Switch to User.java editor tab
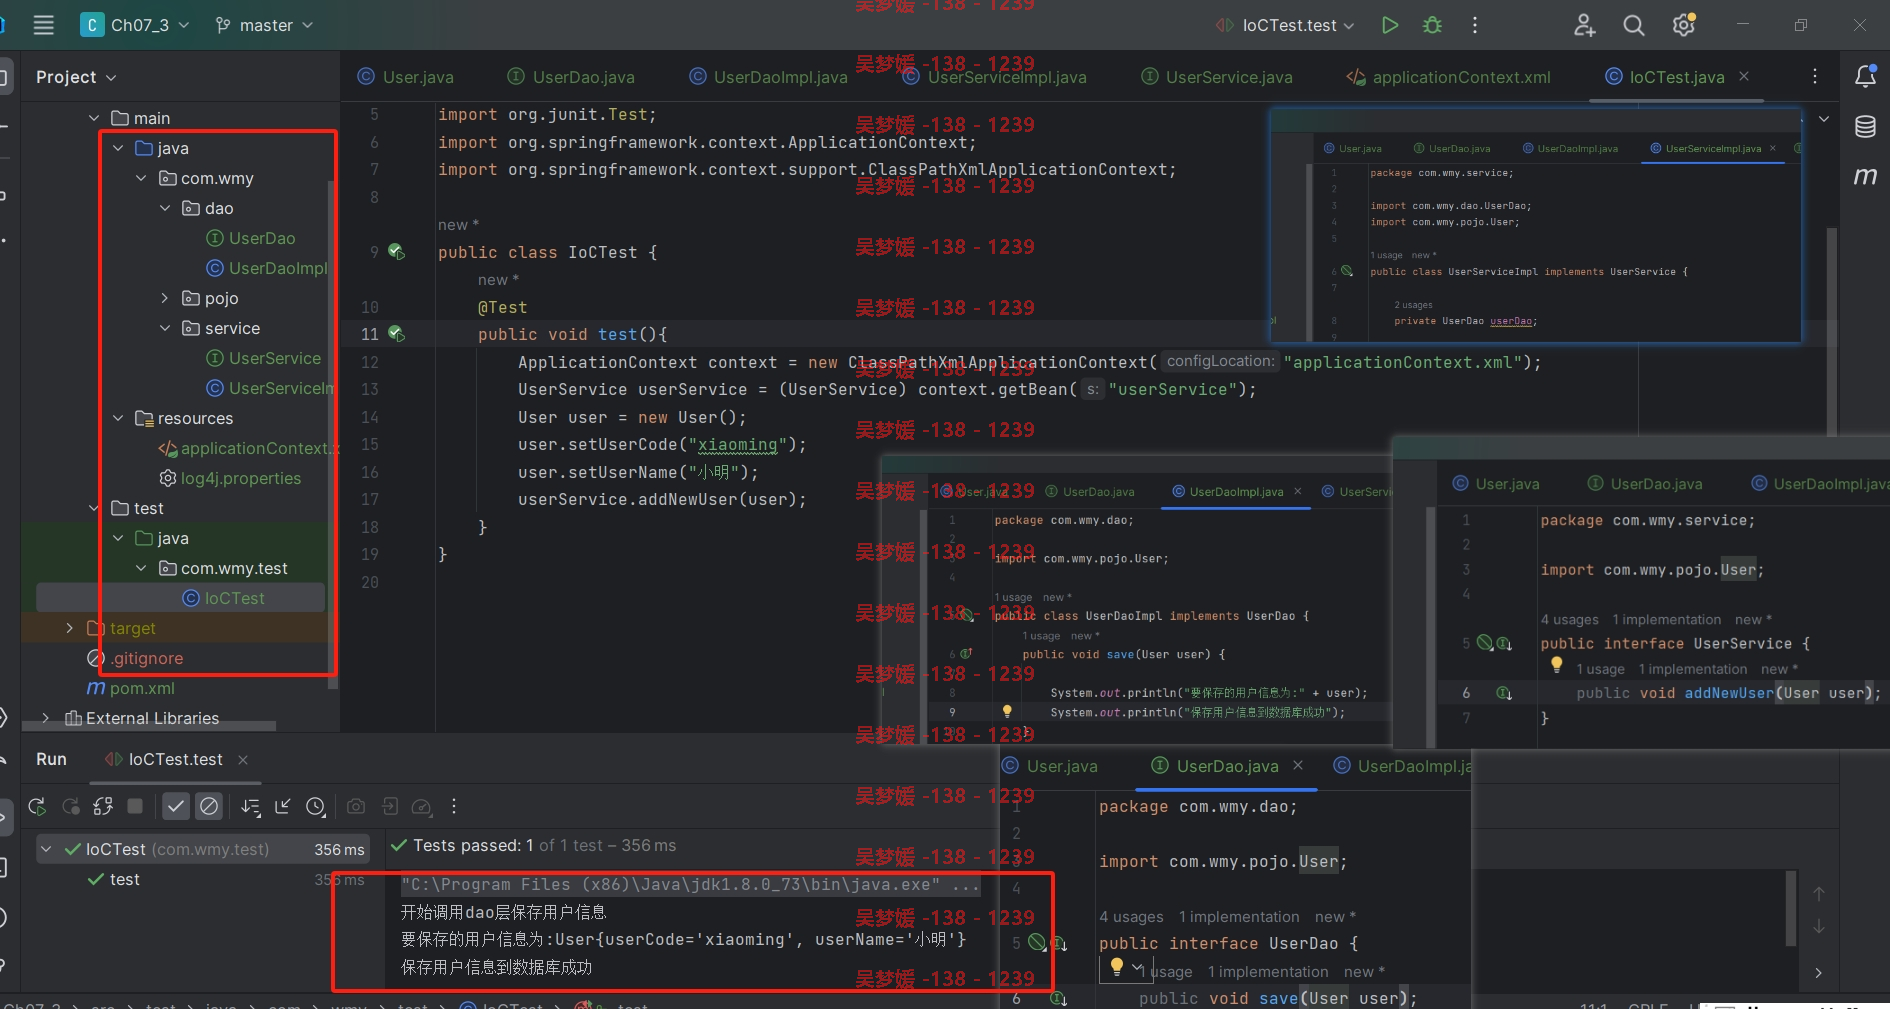Viewport: 1890px width, 1009px height. [406, 77]
